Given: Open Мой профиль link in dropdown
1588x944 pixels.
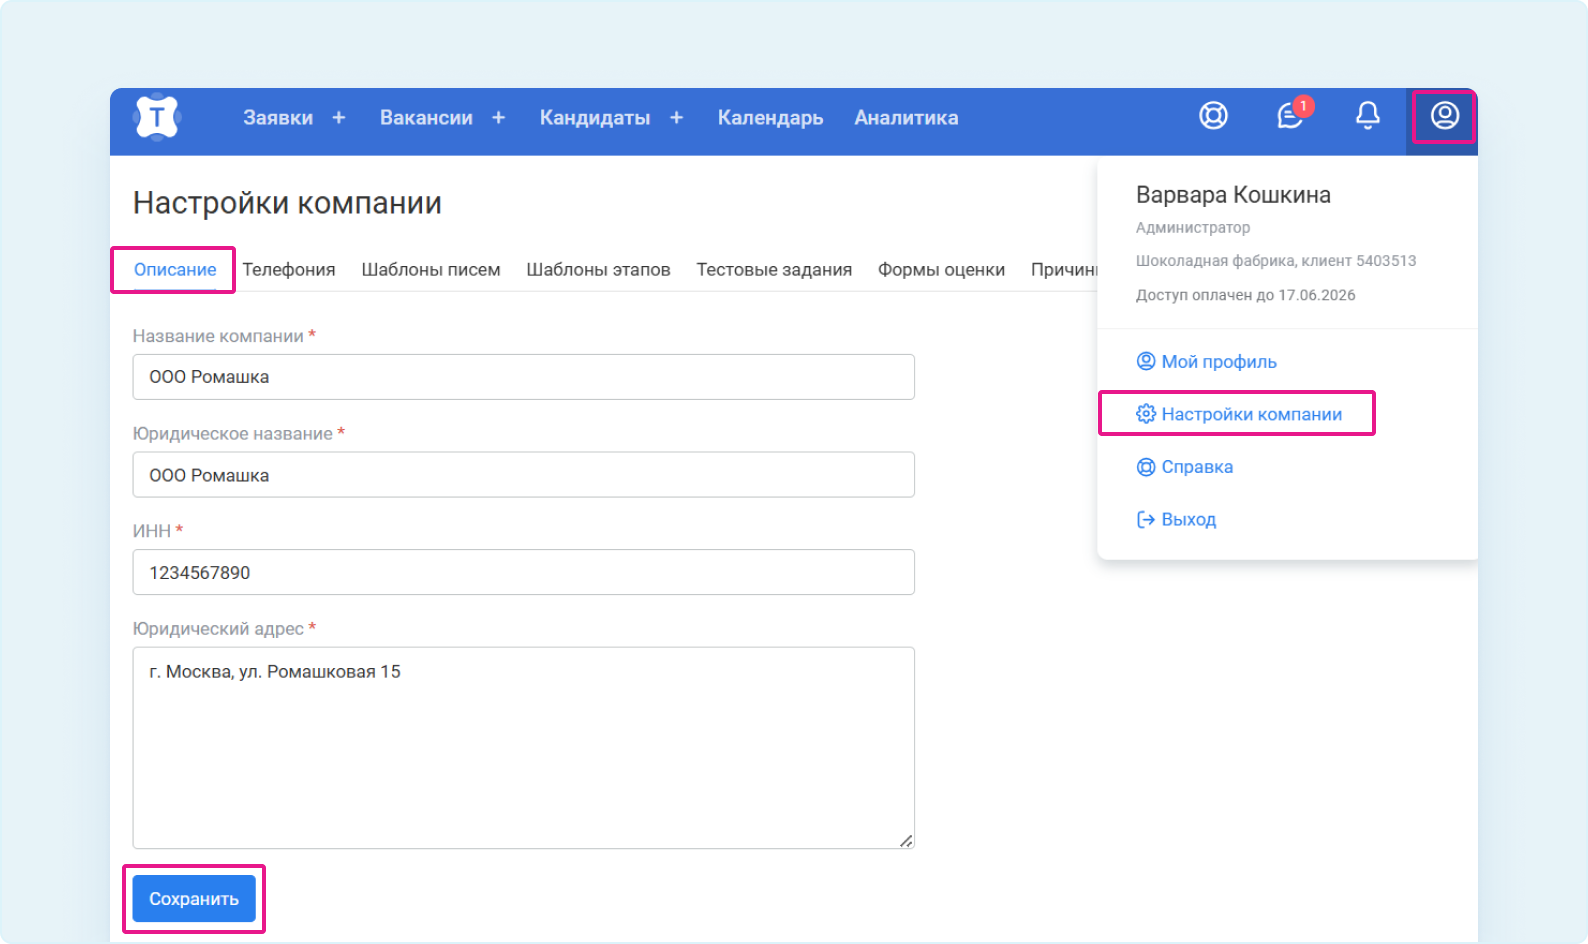Looking at the screenshot, I should coord(1218,362).
